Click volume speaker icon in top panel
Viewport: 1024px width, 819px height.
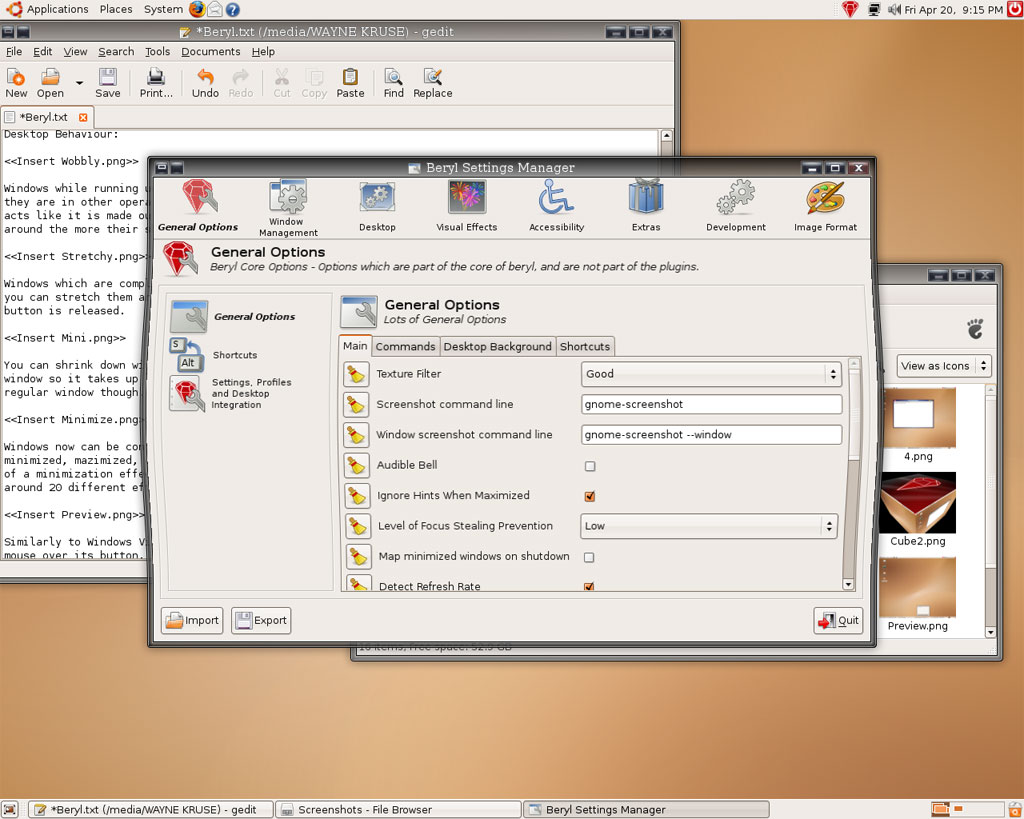[893, 9]
